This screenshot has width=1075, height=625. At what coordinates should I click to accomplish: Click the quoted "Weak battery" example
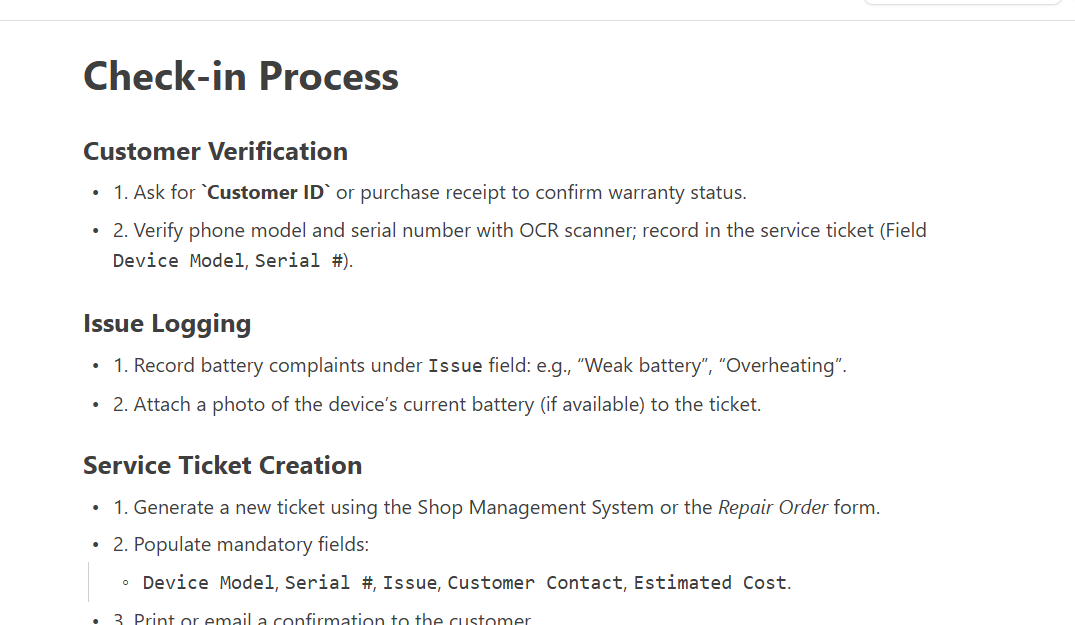644,366
